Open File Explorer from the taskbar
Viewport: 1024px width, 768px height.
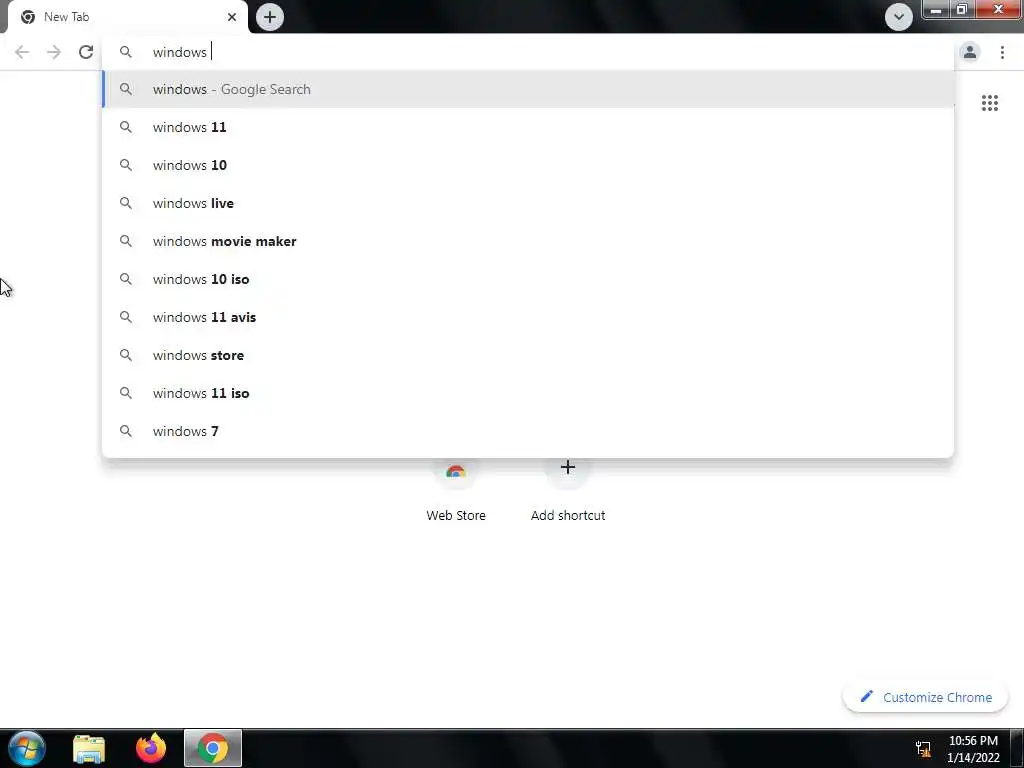[x=89, y=748]
